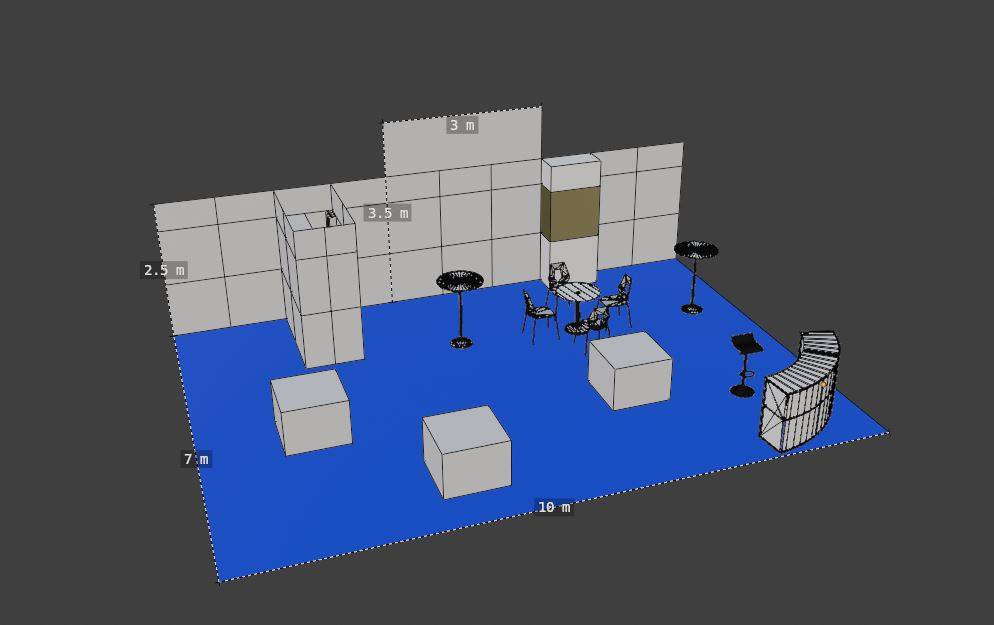Viewport: 994px width, 625px height.
Task: Select the cube closest to the 7 m label
Action: 312,412
